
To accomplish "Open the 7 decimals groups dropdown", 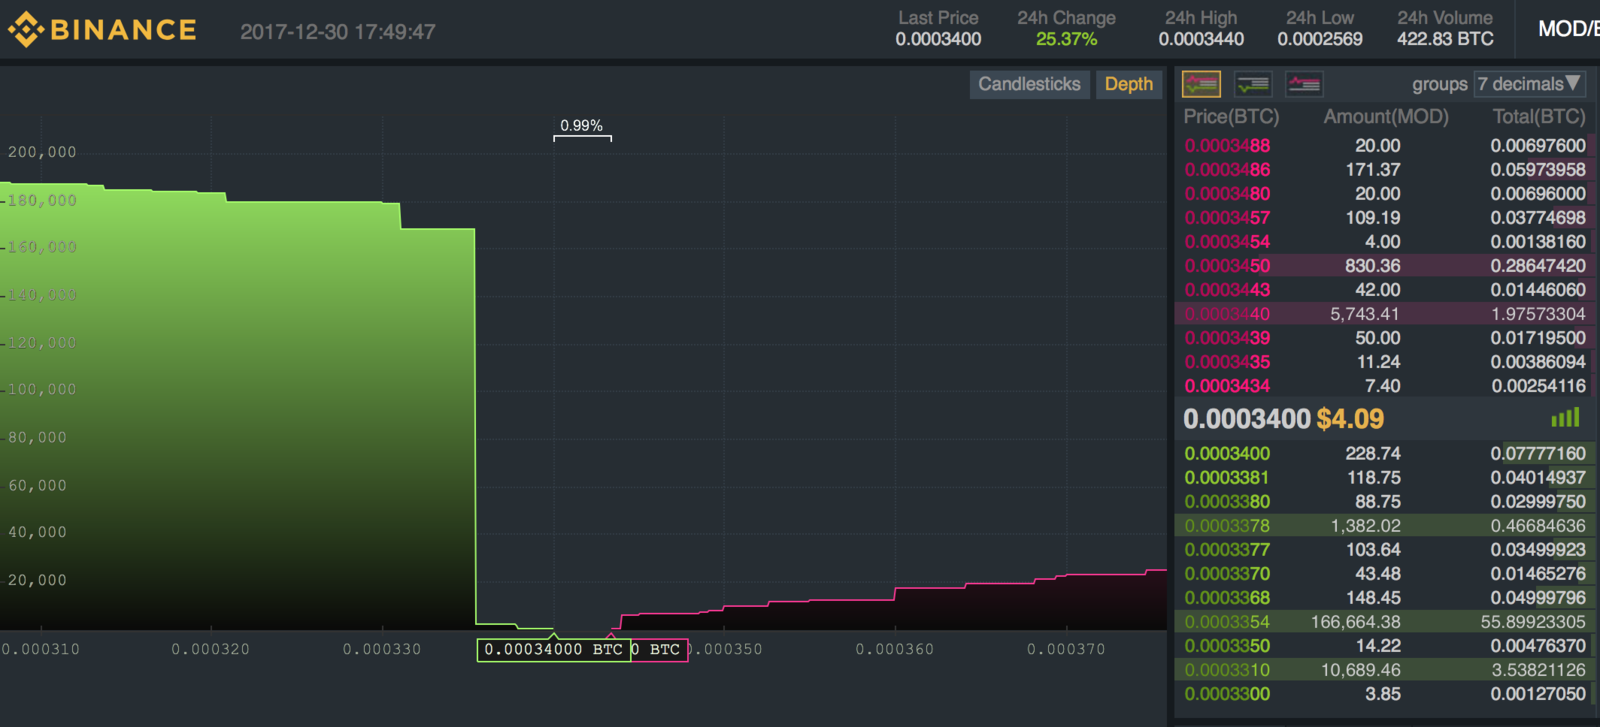I will pyautogui.click(x=1530, y=84).
